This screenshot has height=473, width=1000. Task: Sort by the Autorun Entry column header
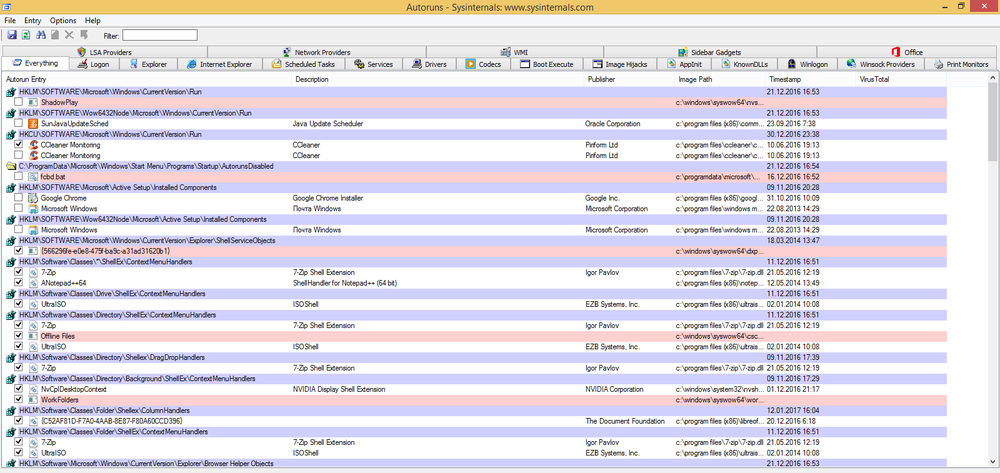pyautogui.click(x=147, y=80)
